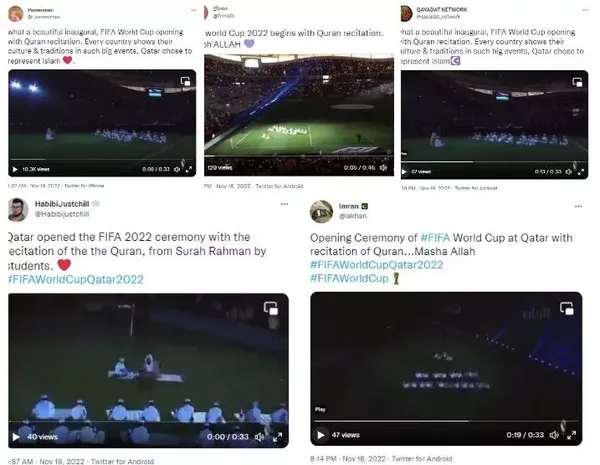Seek along Imran's video progress bar

point(446,421)
